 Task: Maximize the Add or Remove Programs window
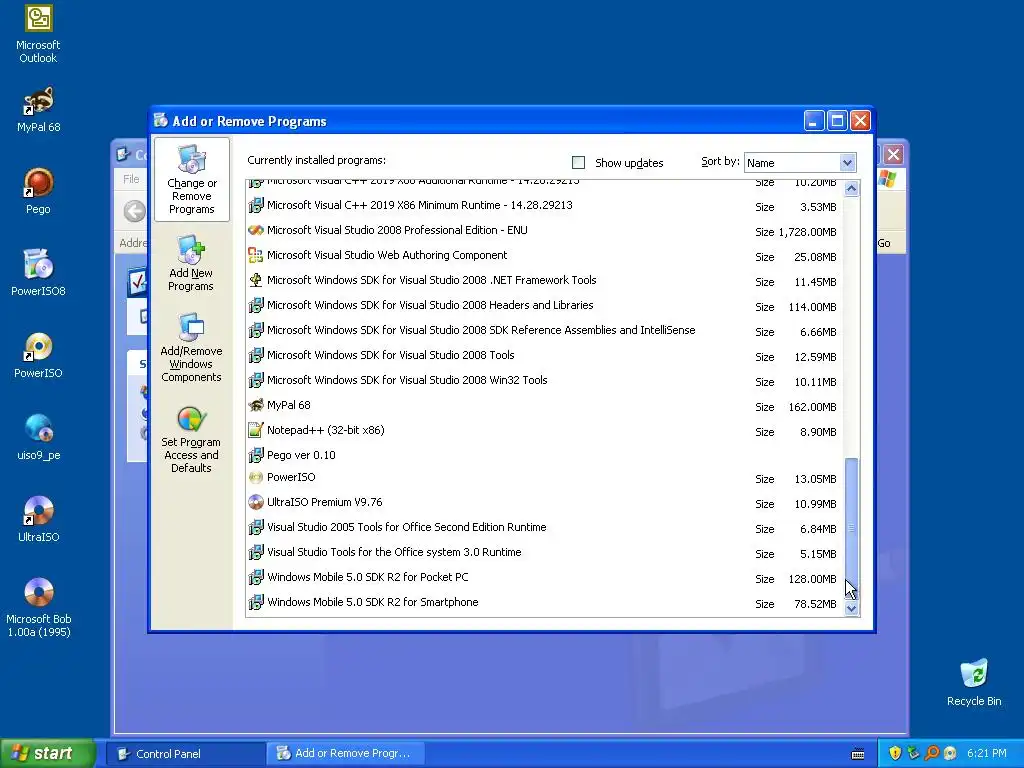837,121
